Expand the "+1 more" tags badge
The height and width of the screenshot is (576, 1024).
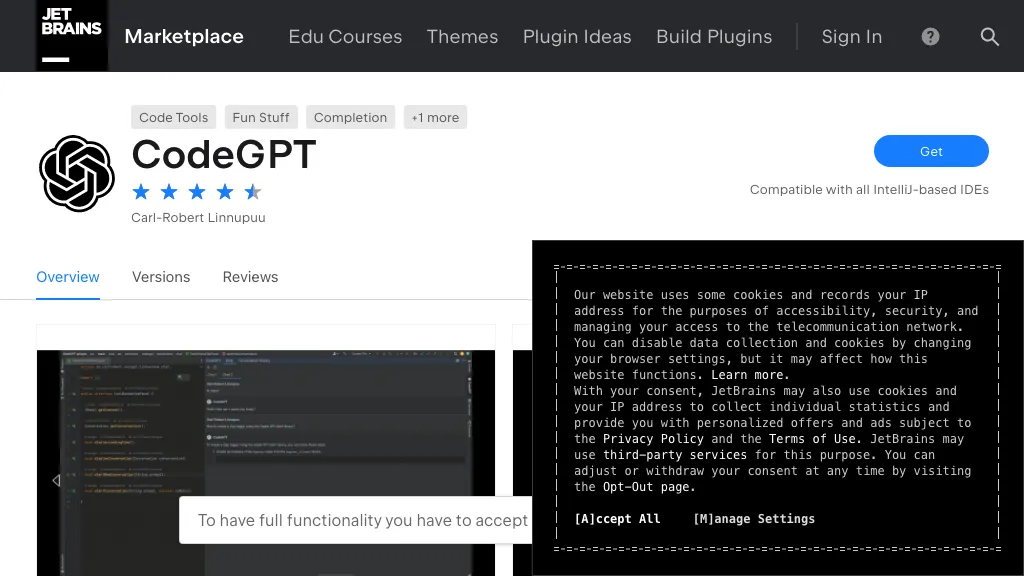point(435,117)
